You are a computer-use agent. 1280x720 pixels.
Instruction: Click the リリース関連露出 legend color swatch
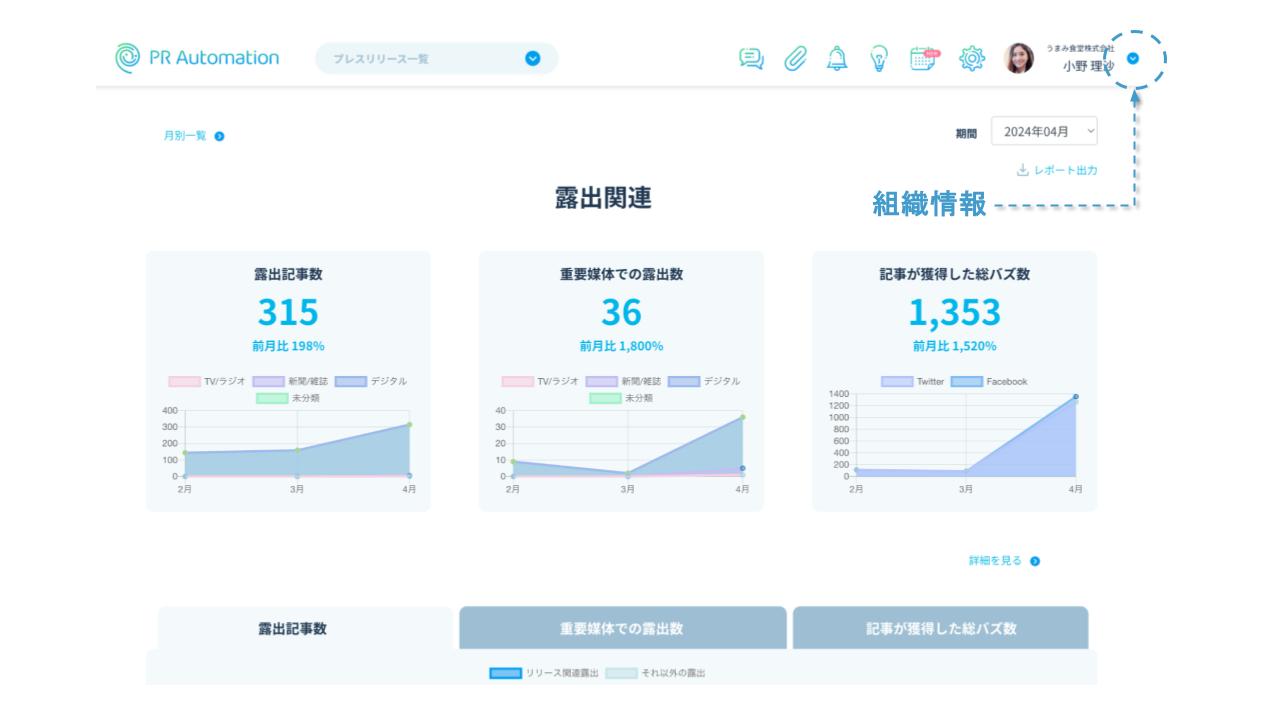505,674
